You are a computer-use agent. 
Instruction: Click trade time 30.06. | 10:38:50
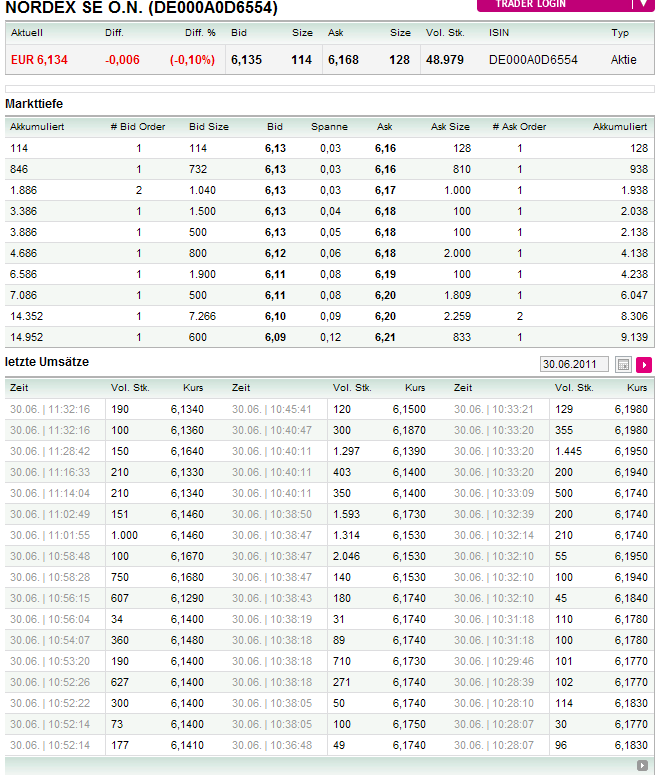(272, 514)
